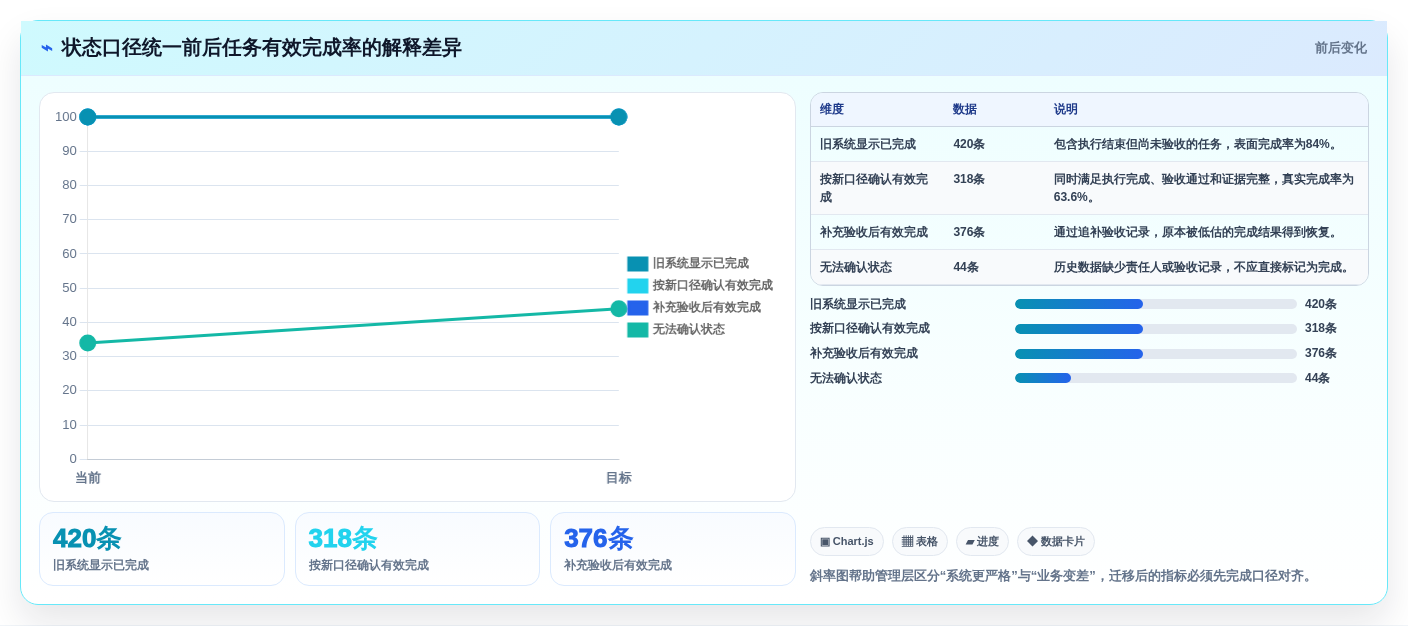
Task: Click the Chart.js tag chip
Action: (847, 542)
